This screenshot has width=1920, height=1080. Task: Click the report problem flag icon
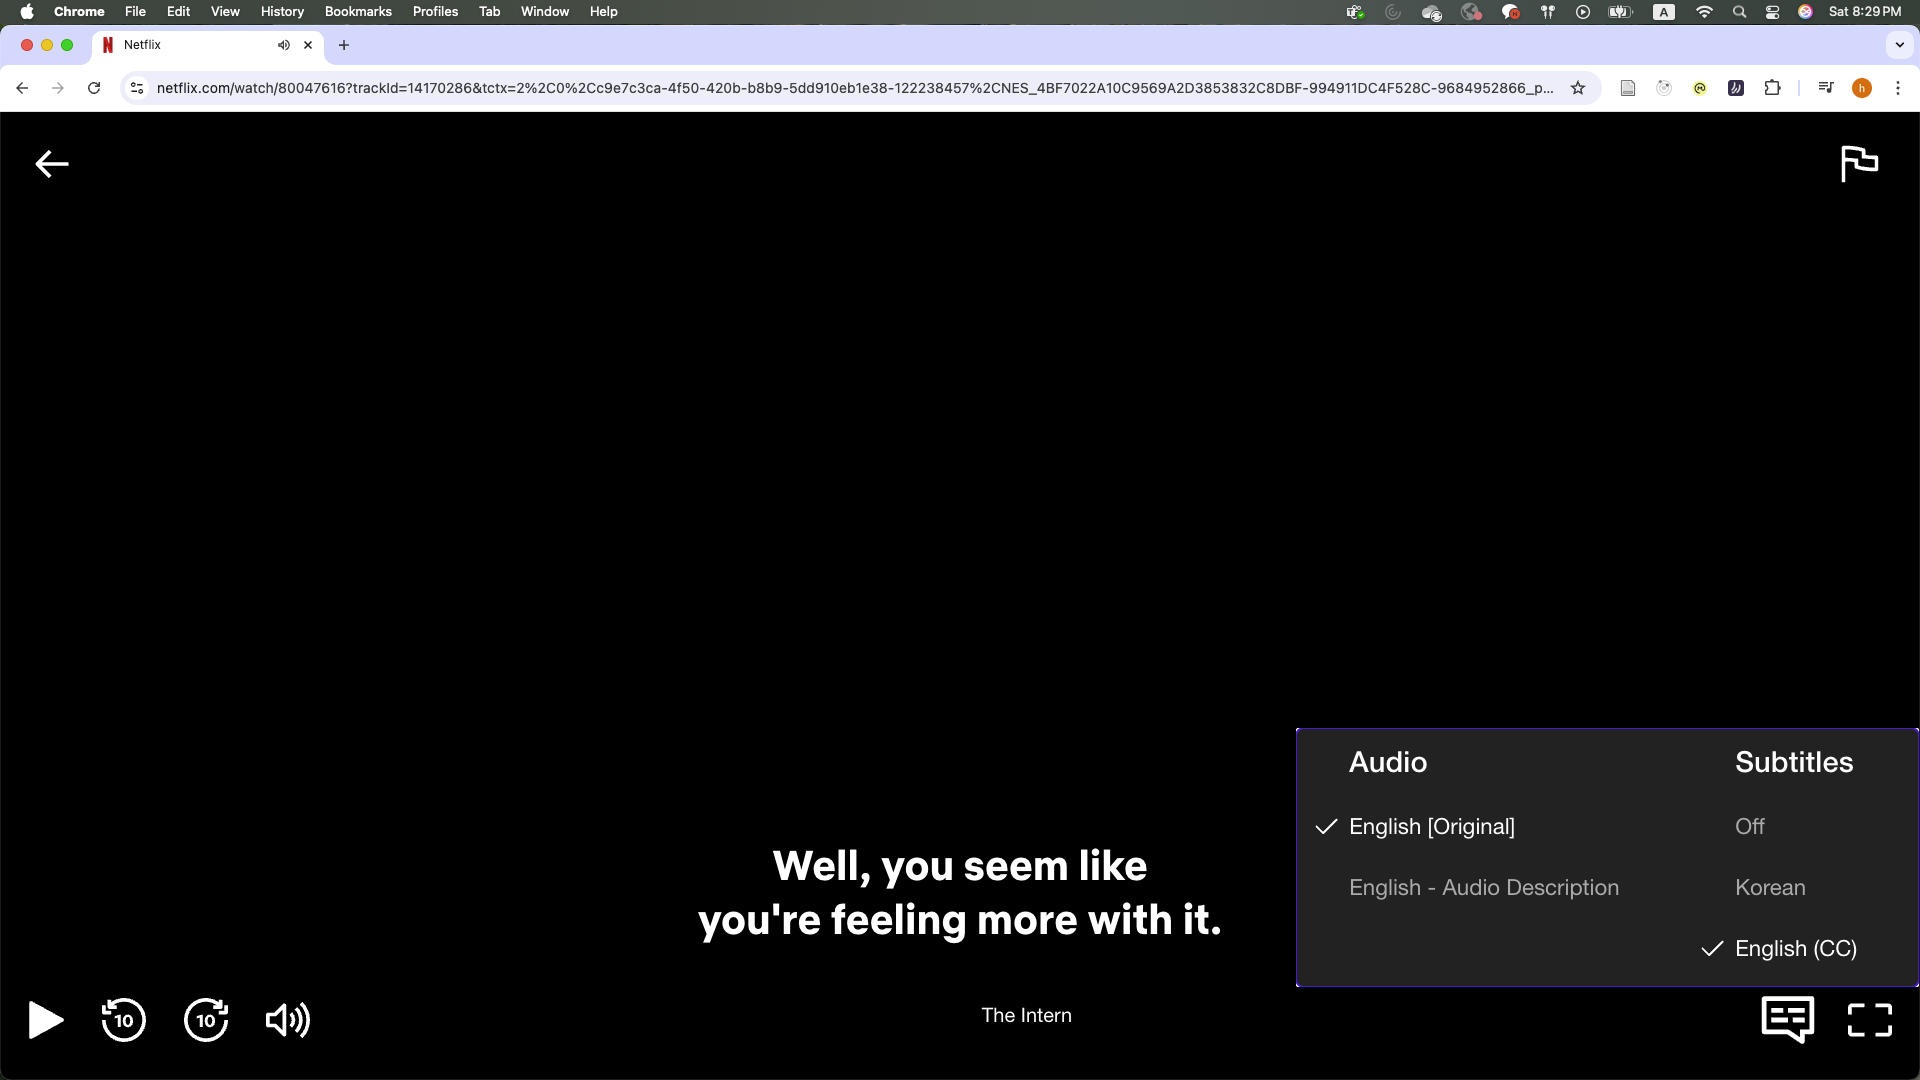[1859, 163]
